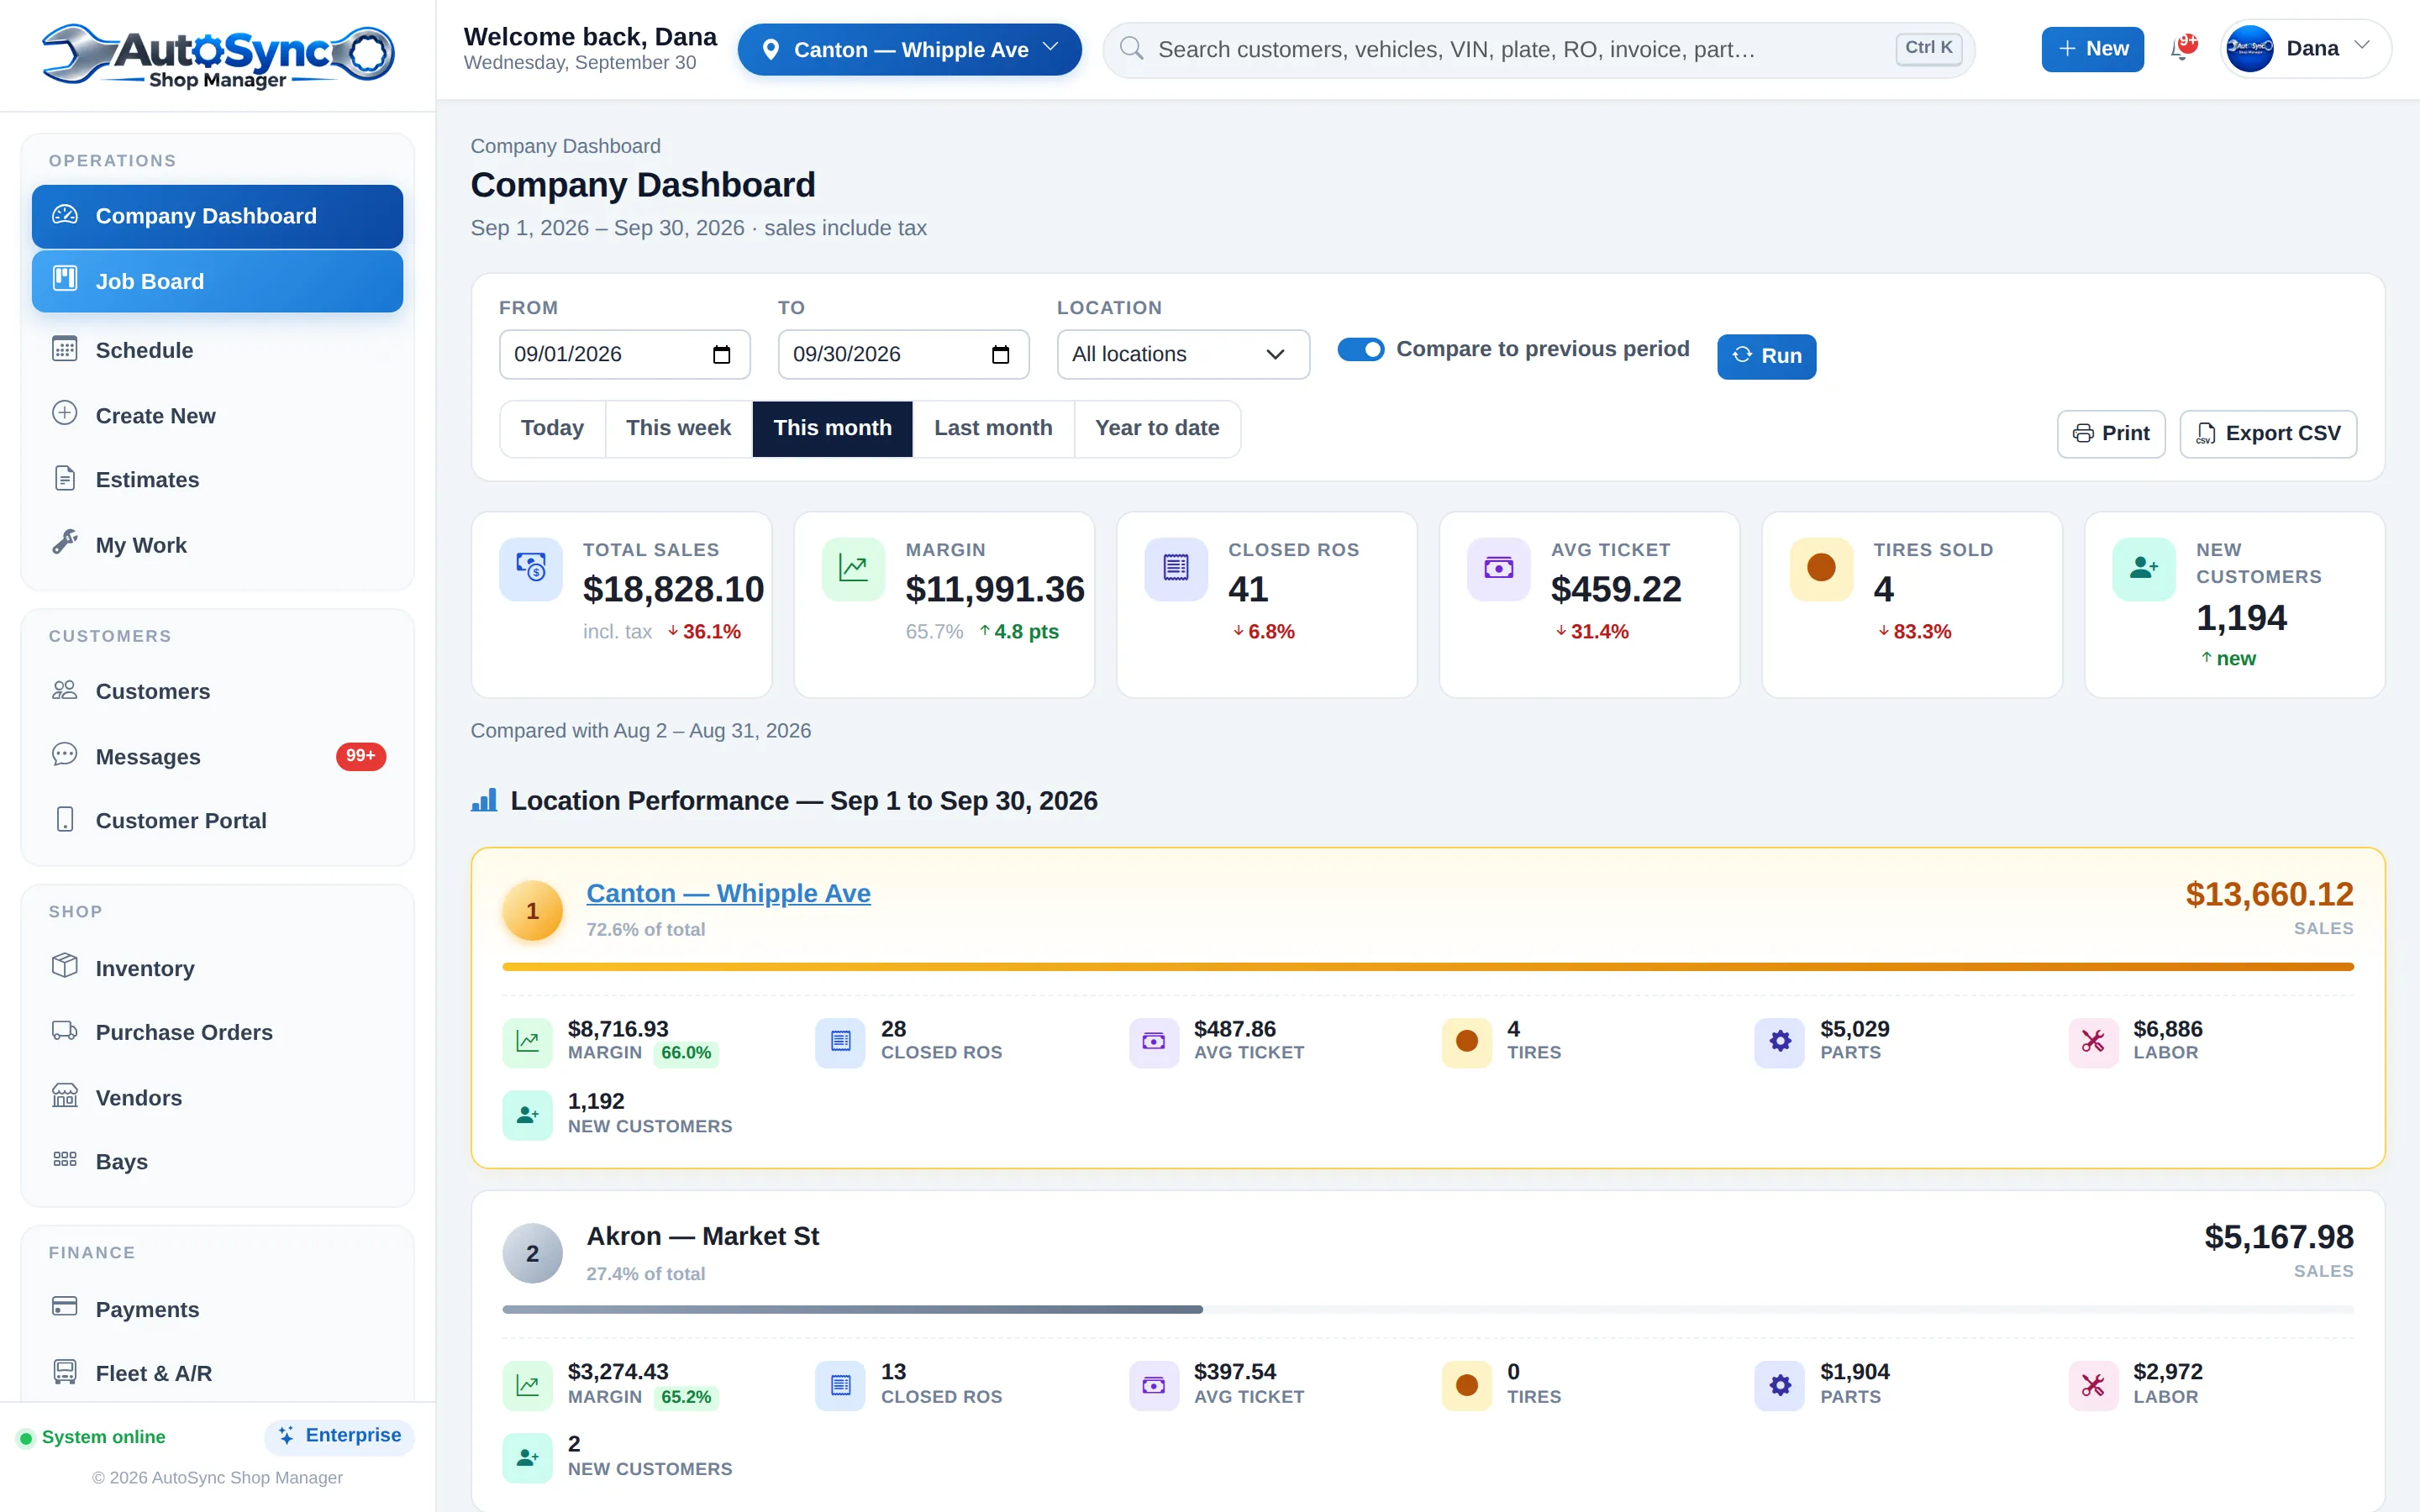Click the AutoSync Shop Manager logo

tap(218, 55)
